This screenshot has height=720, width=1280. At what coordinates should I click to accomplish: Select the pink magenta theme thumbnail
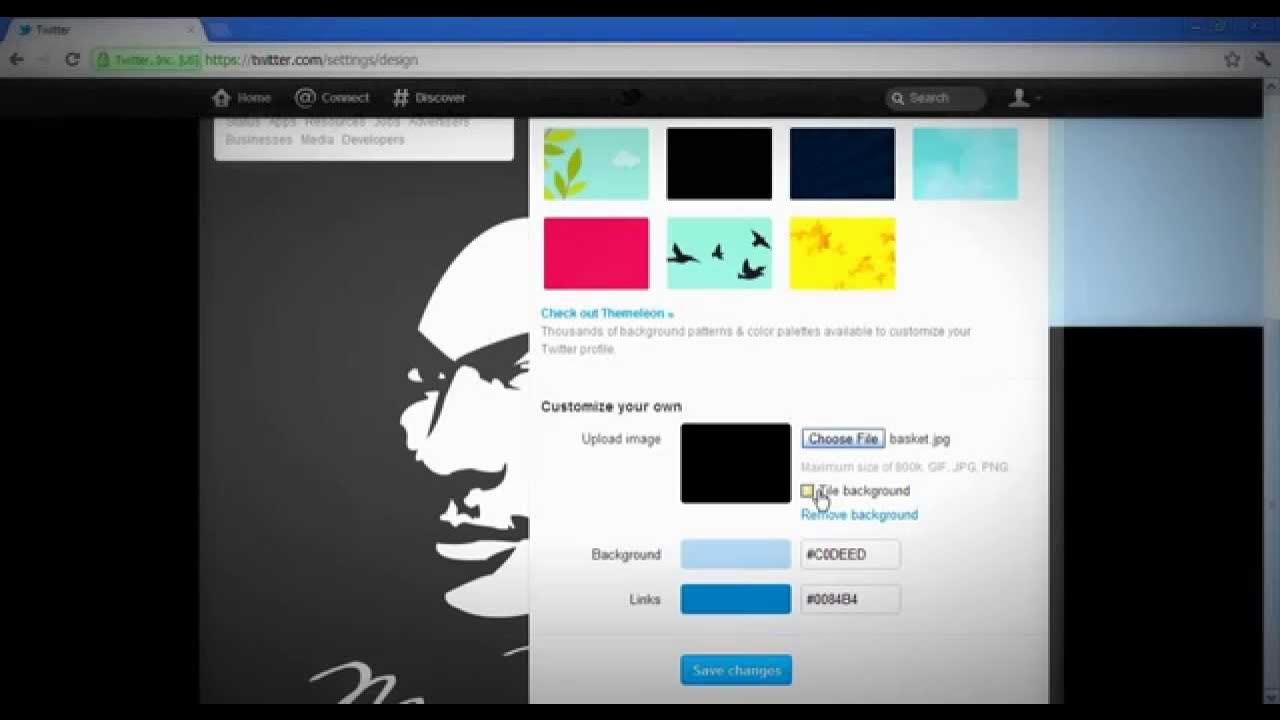[x=596, y=253]
